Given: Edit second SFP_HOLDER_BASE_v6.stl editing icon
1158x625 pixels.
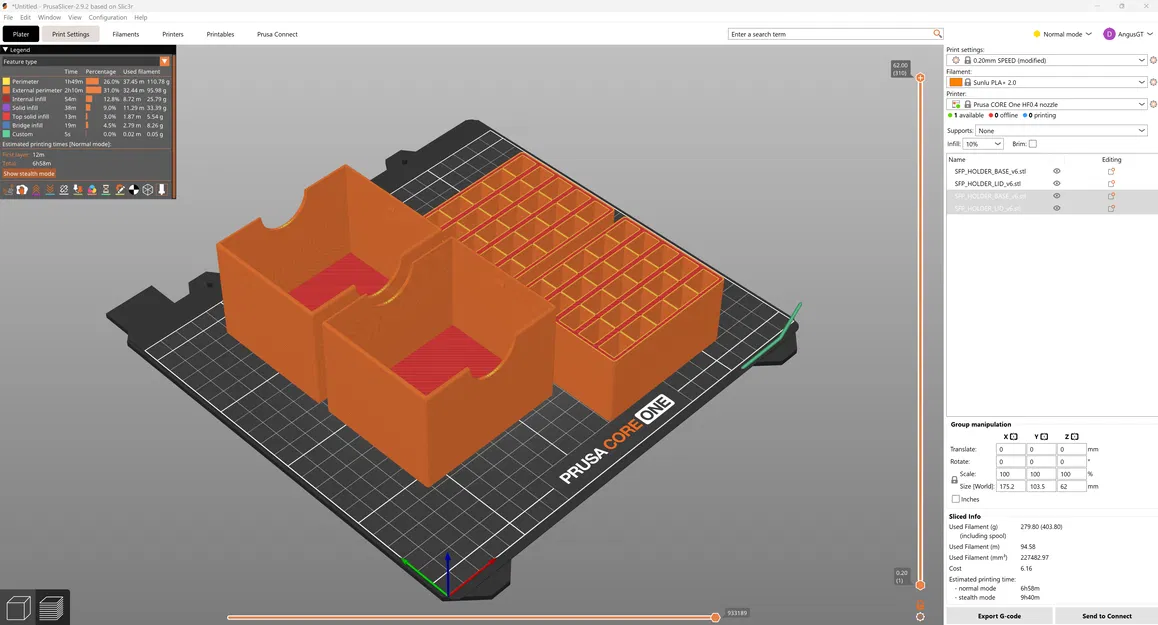Looking at the screenshot, I should tap(1111, 196).
